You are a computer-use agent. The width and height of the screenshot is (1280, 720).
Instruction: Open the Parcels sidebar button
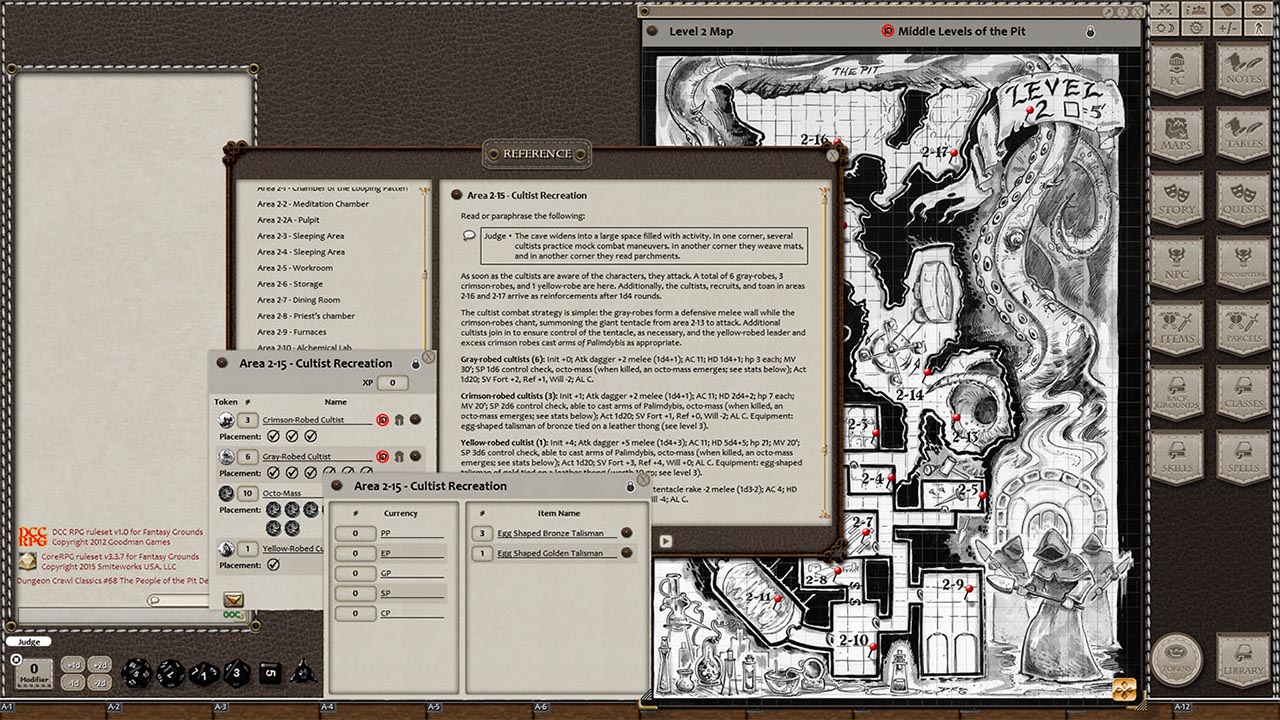[1242, 325]
